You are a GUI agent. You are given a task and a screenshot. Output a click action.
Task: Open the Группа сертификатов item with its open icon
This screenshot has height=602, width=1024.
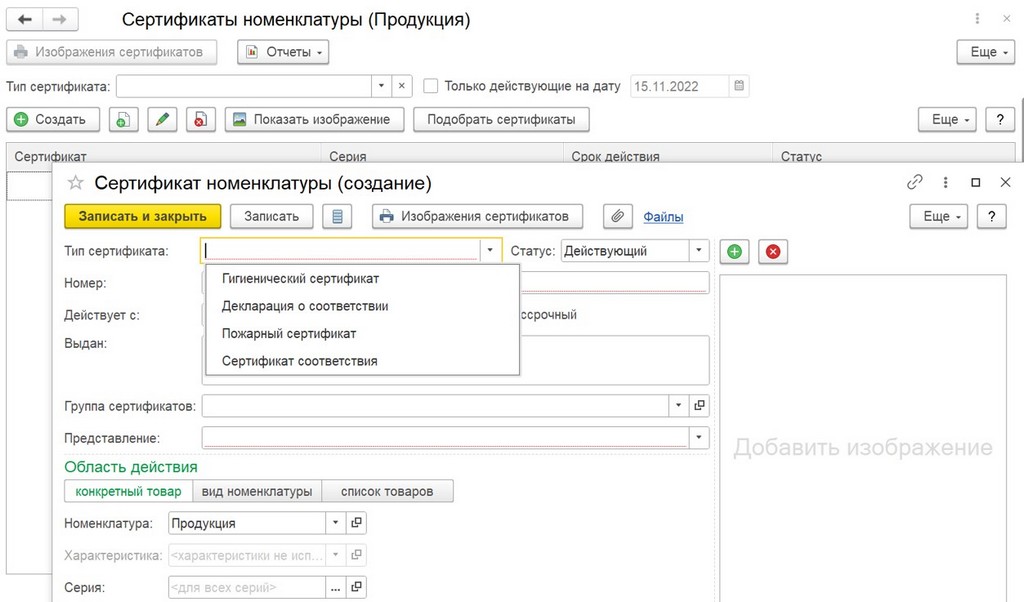pyautogui.click(x=699, y=405)
